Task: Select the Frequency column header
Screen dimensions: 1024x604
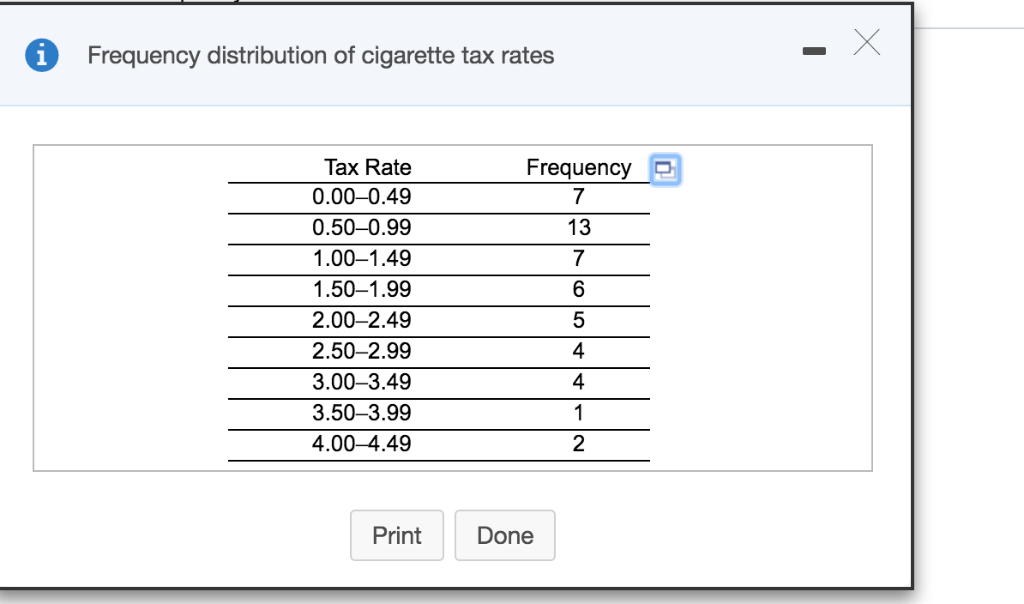Action: [579, 167]
